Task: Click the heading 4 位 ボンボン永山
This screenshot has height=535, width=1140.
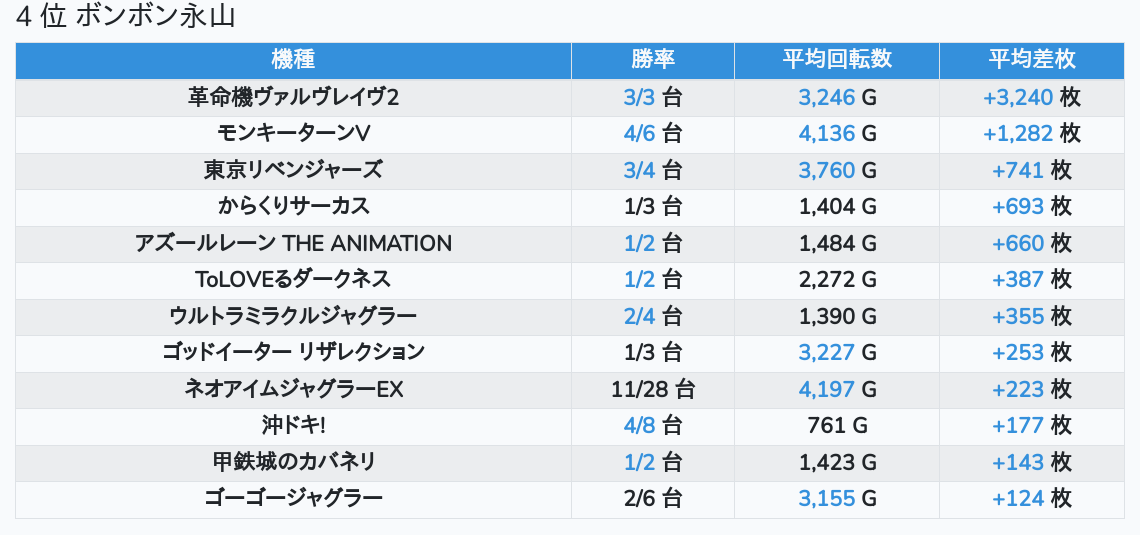Action: tap(126, 17)
